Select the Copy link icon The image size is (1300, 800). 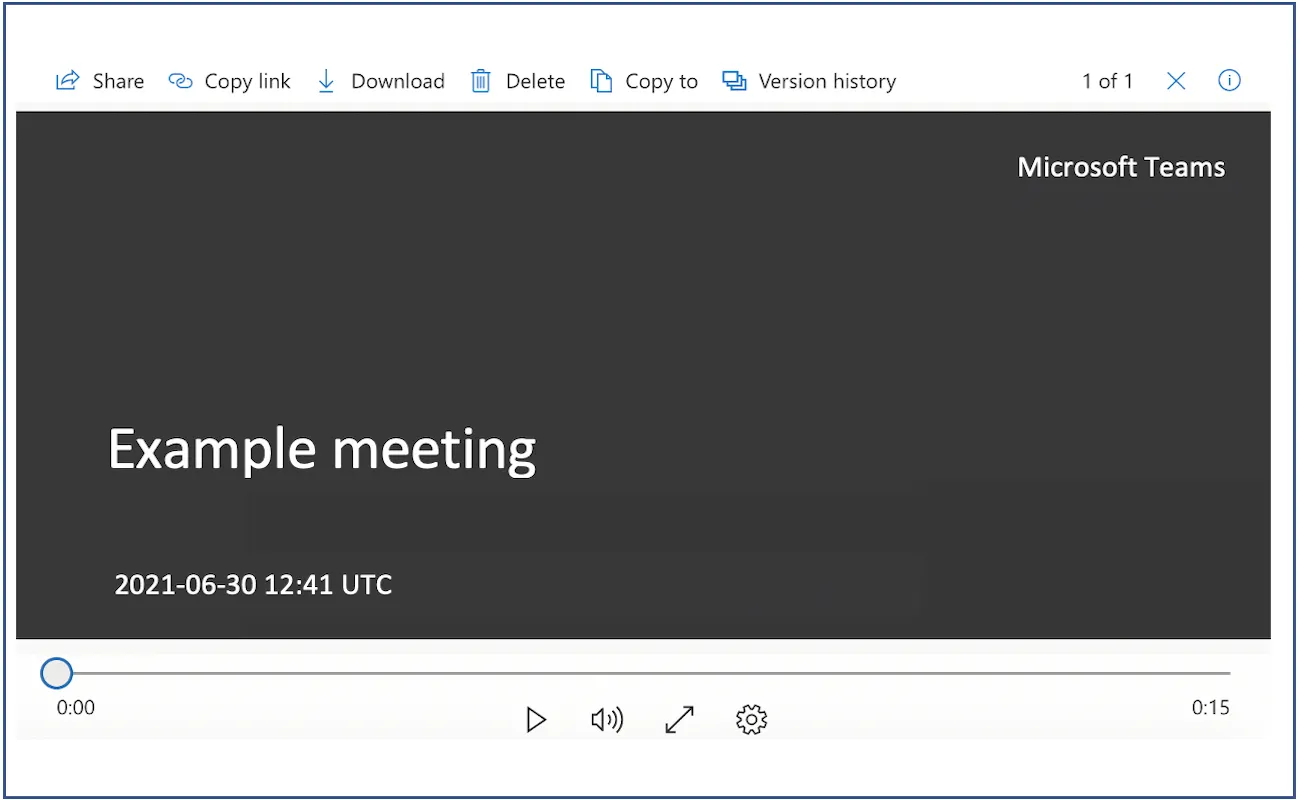point(180,81)
